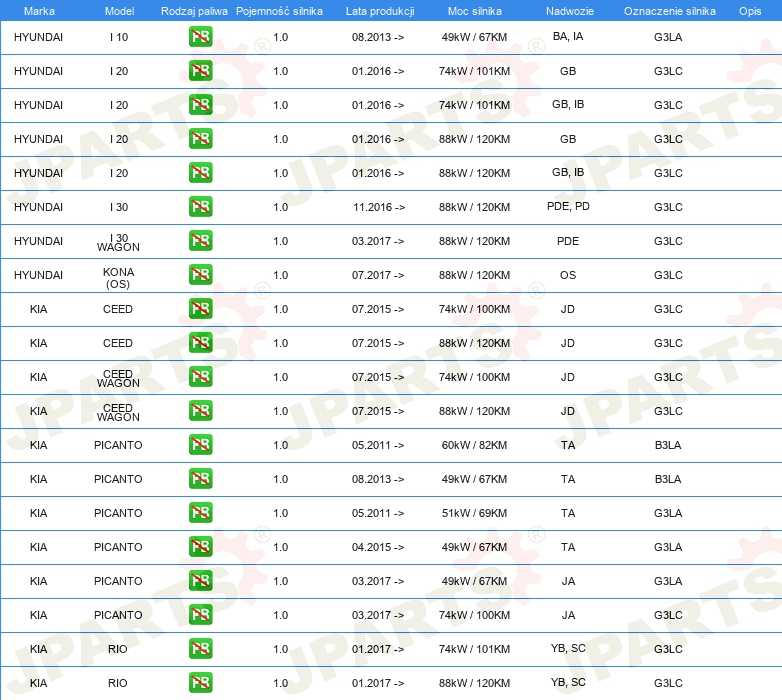Click the 49kW / 67KM cell in Hyundai I 10 row
This screenshot has width=782, height=700.
coord(474,37)
